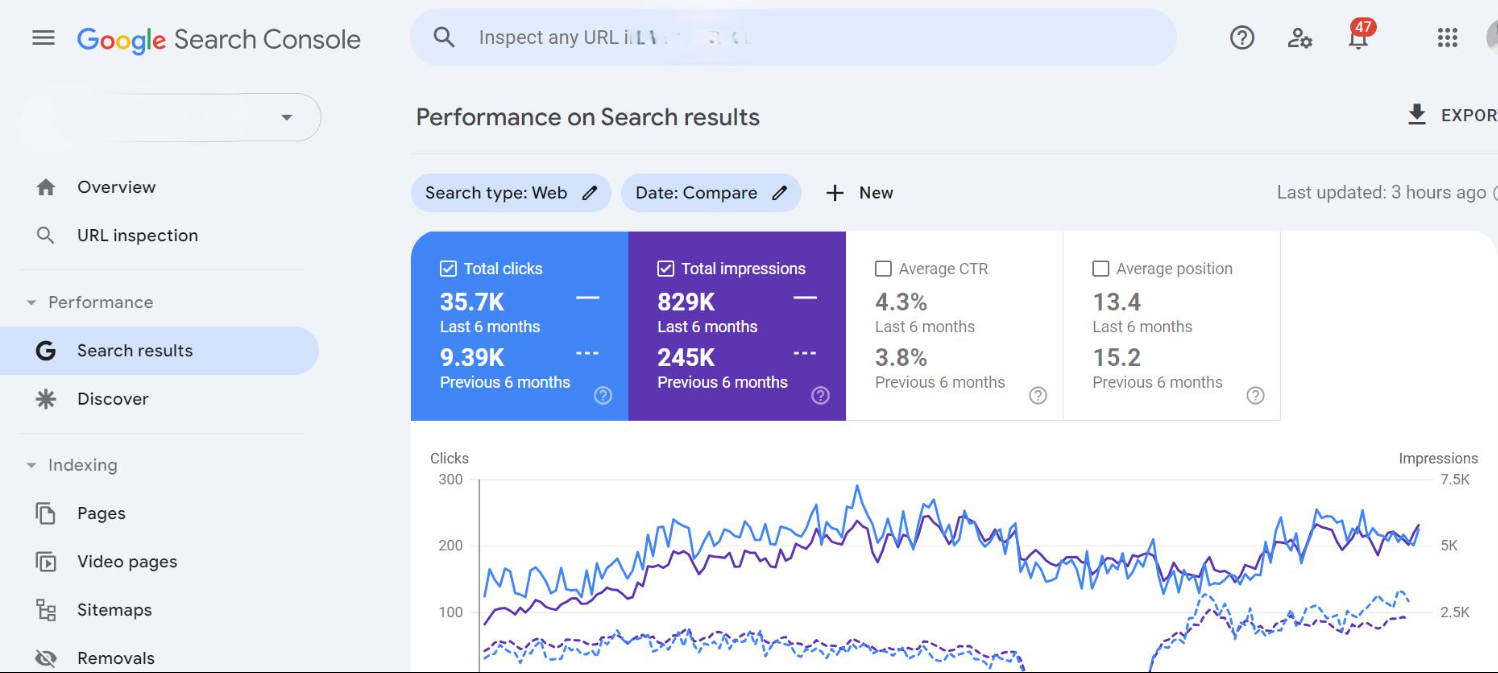Open notifications bell with 47 badge

click(x=1358, y=36)
